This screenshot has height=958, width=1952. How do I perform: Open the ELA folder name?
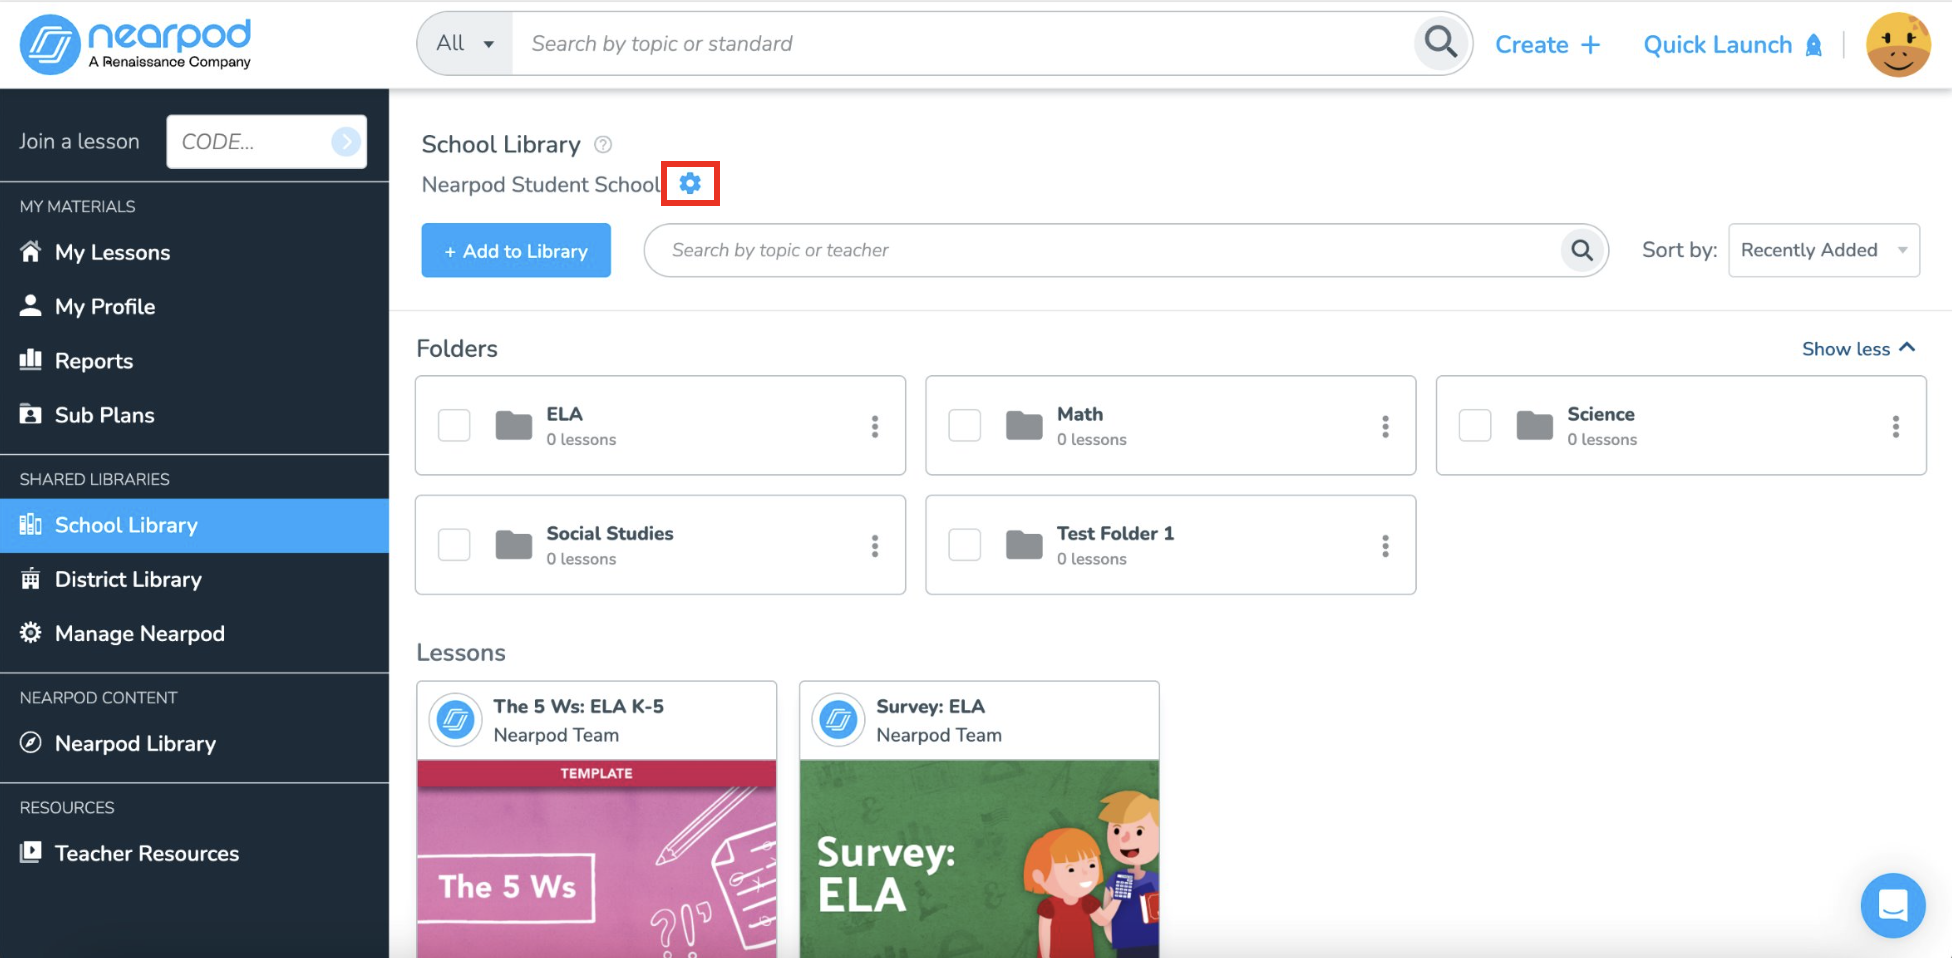click(564, 414)
